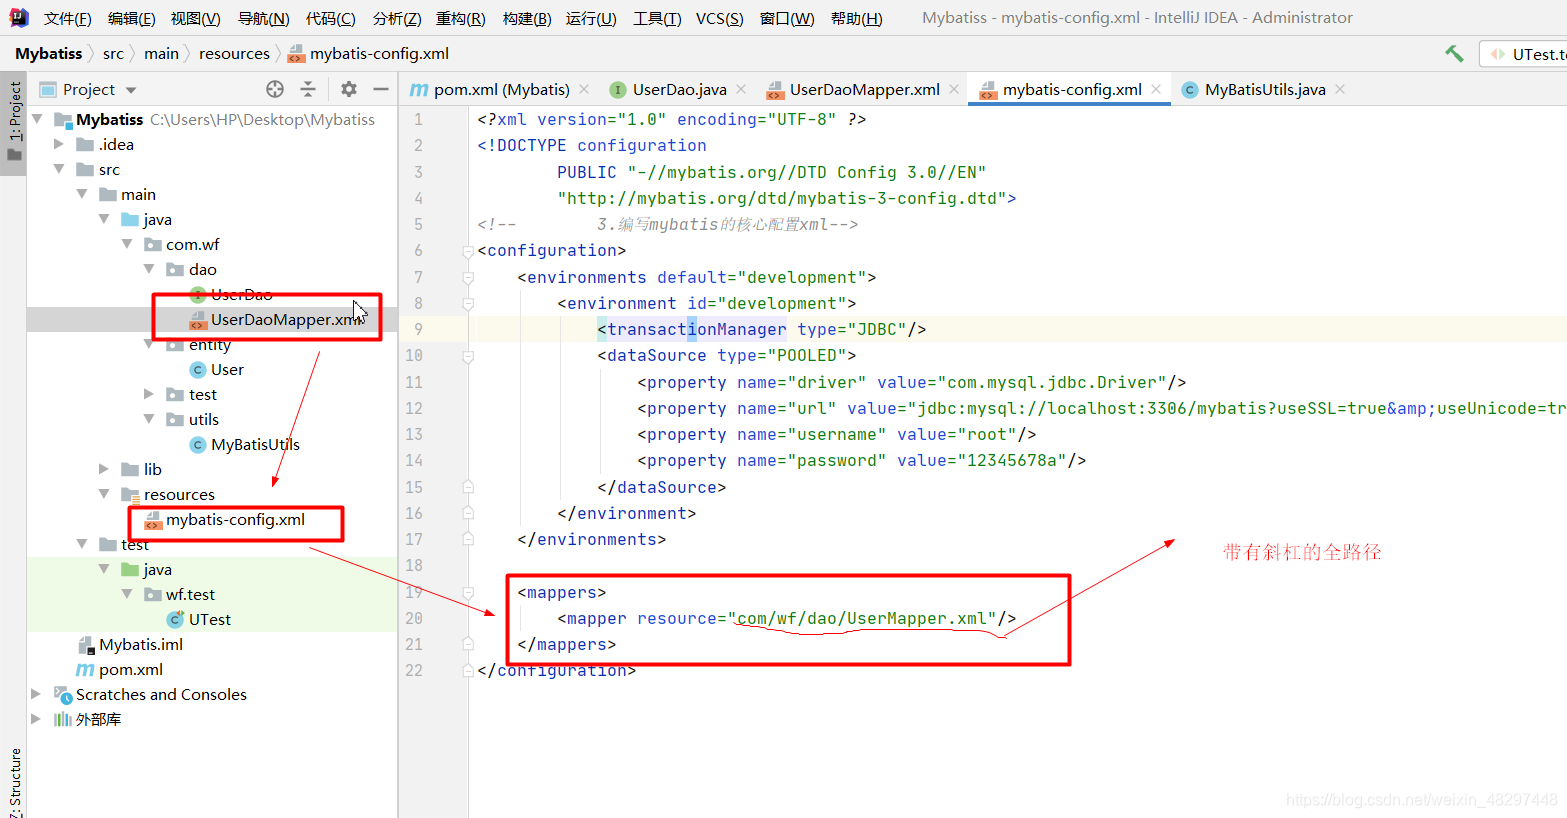Collapse the dao package
The image size is (1567, 818).
point(149,269)
